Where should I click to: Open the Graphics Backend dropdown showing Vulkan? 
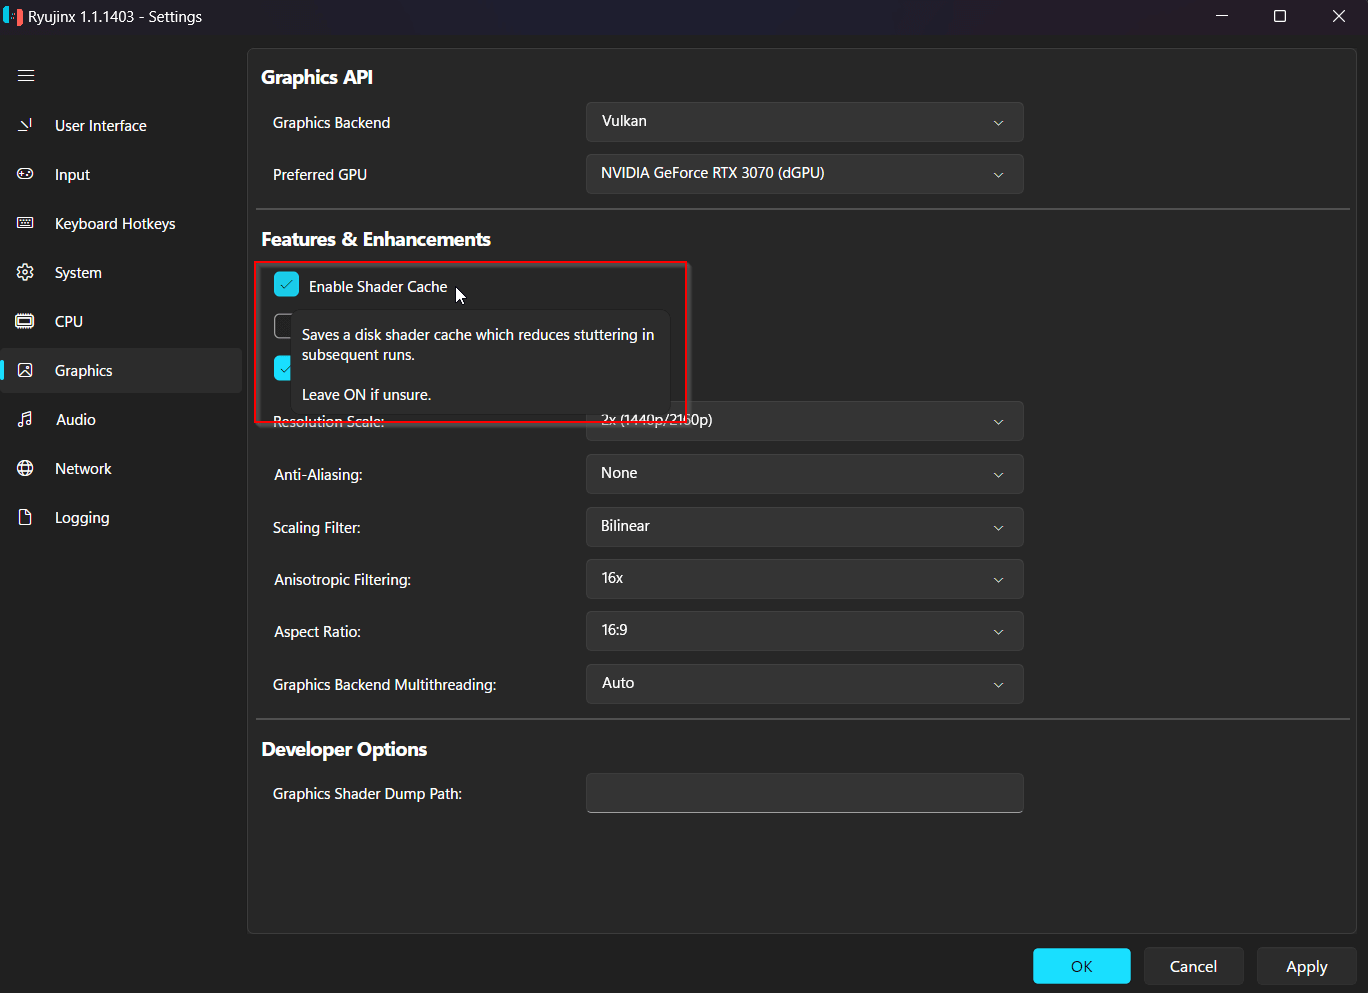click(804, 122)
